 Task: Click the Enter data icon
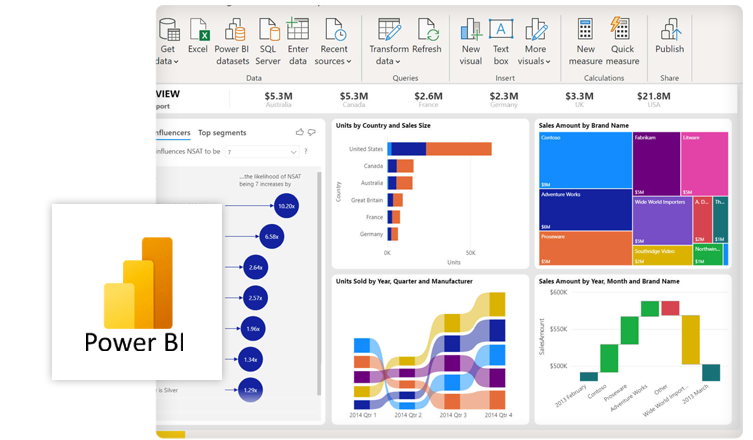(298, 29)
